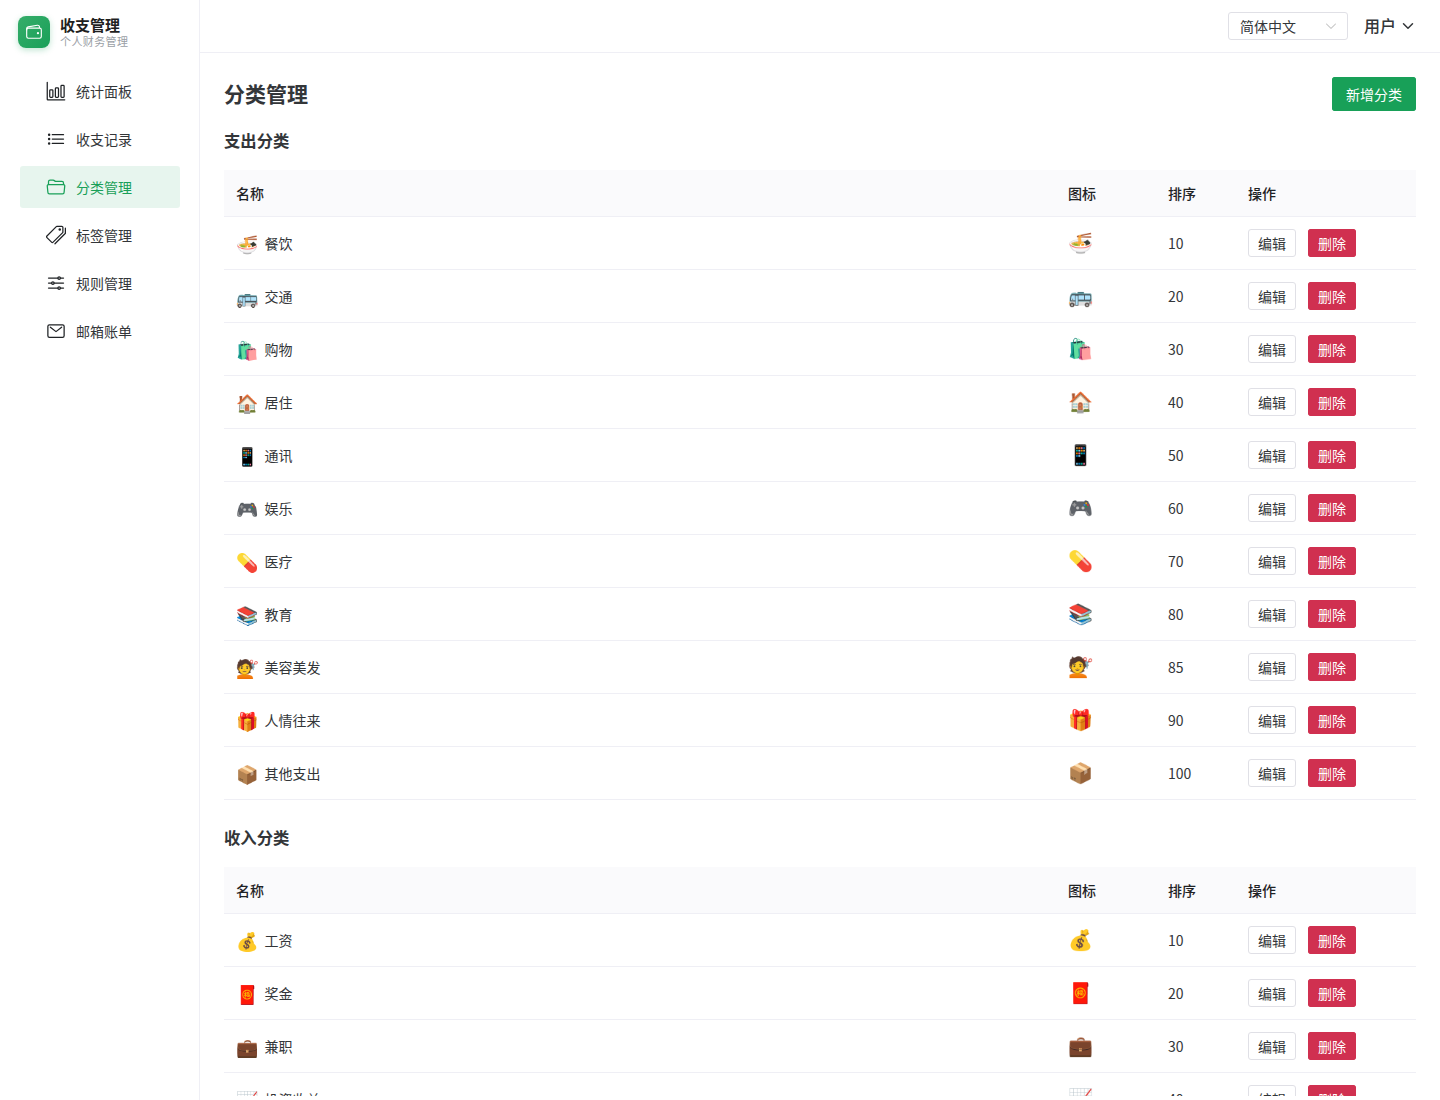Image resolution: width=1440 pixels, height=1100 pixels.
Task: Click the 收入分类 section heading
Action: click(x=257, y=838)
